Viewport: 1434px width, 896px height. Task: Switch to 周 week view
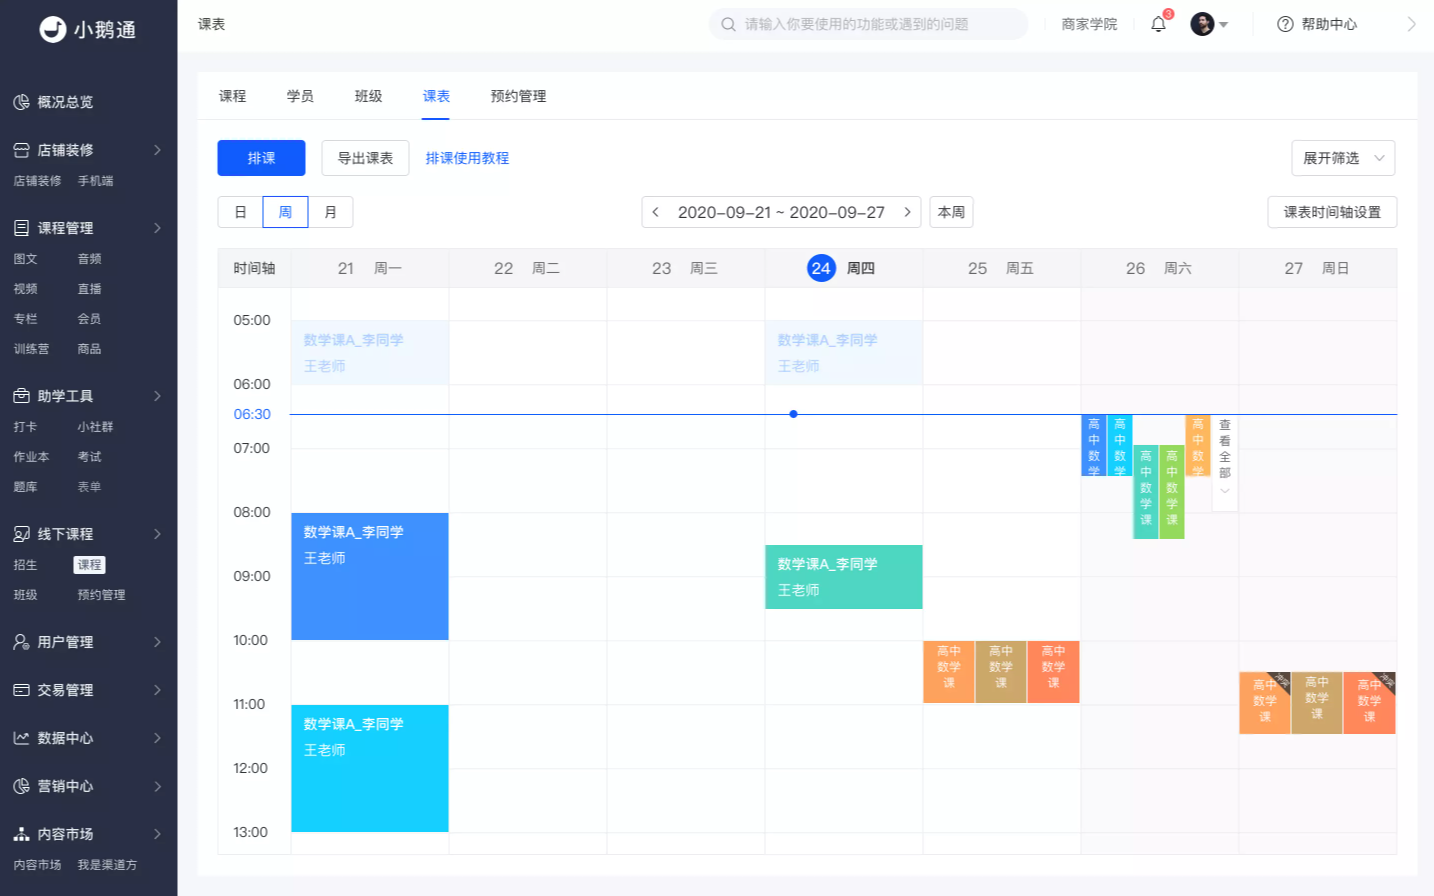[285, 212]
